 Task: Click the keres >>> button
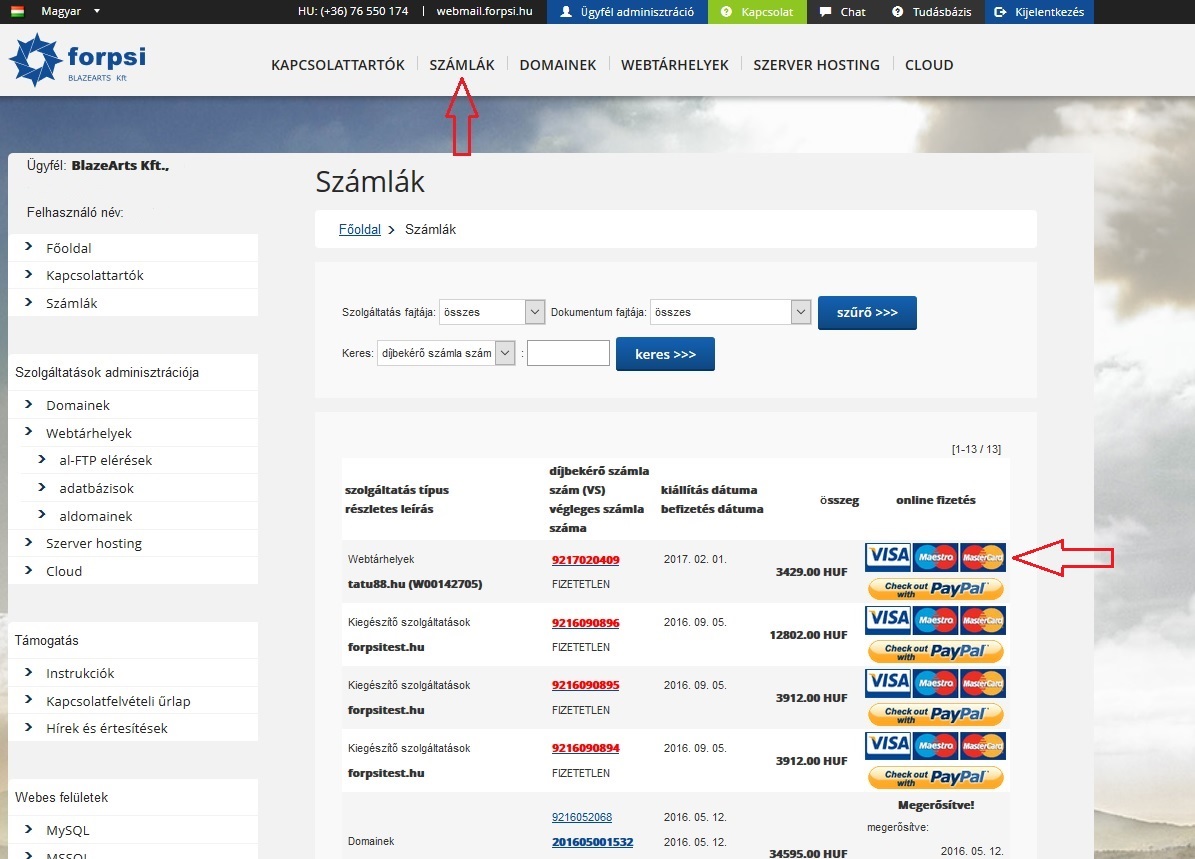coord(665,354)
